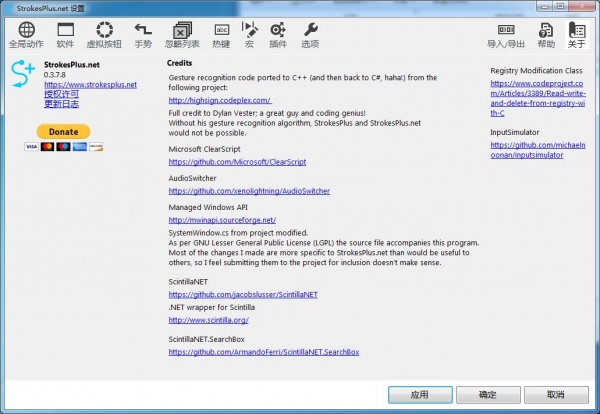Visit the highsign.codeplex.com link
This screenshot has width=600, height=414.
(x=219, y=100)
